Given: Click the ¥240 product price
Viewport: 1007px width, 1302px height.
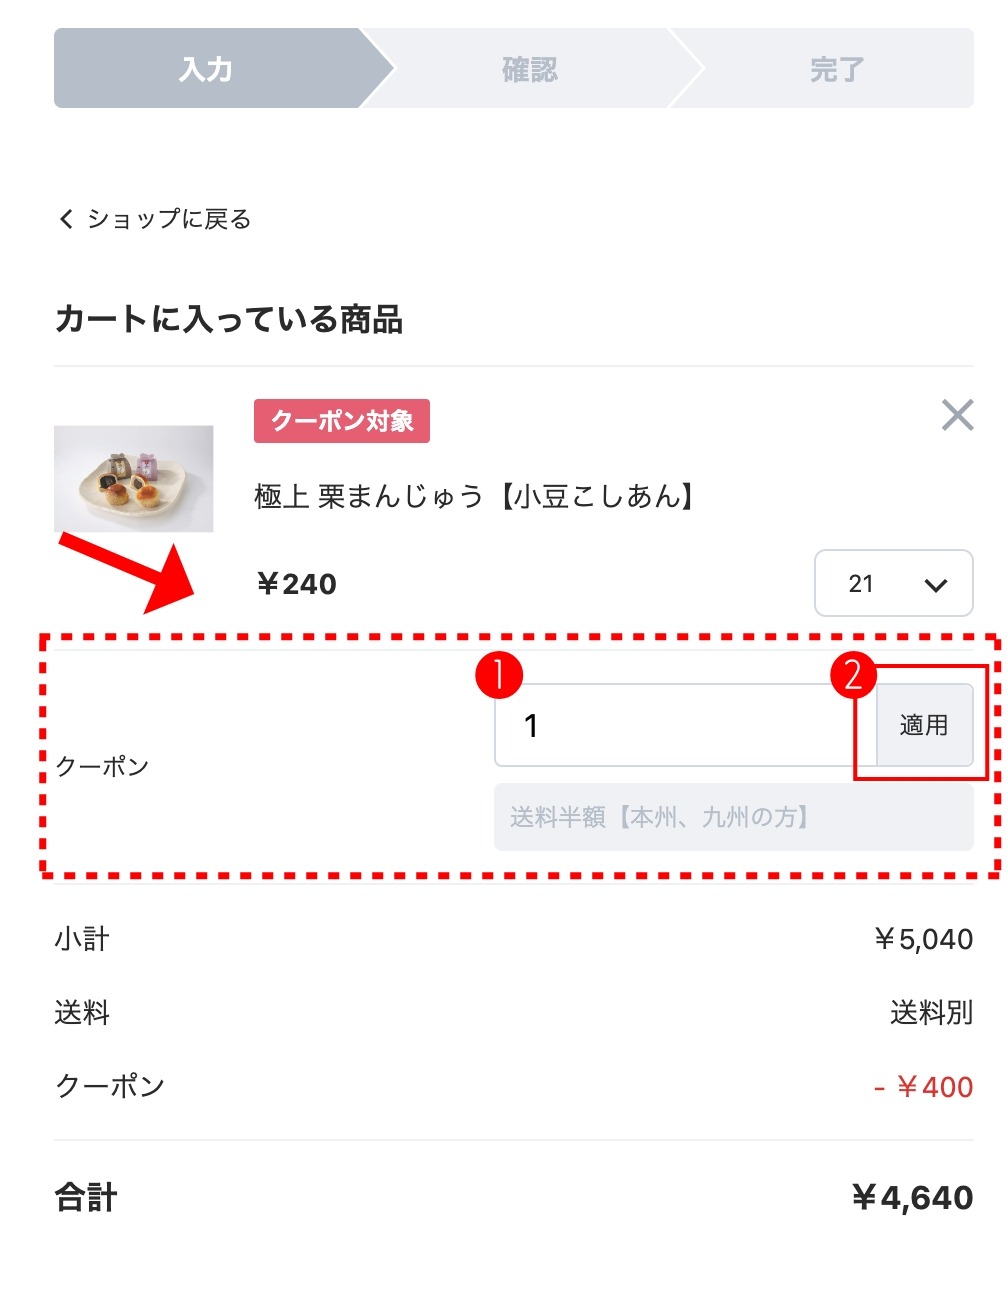Looking at the screenshot, I should pos(296,584).
